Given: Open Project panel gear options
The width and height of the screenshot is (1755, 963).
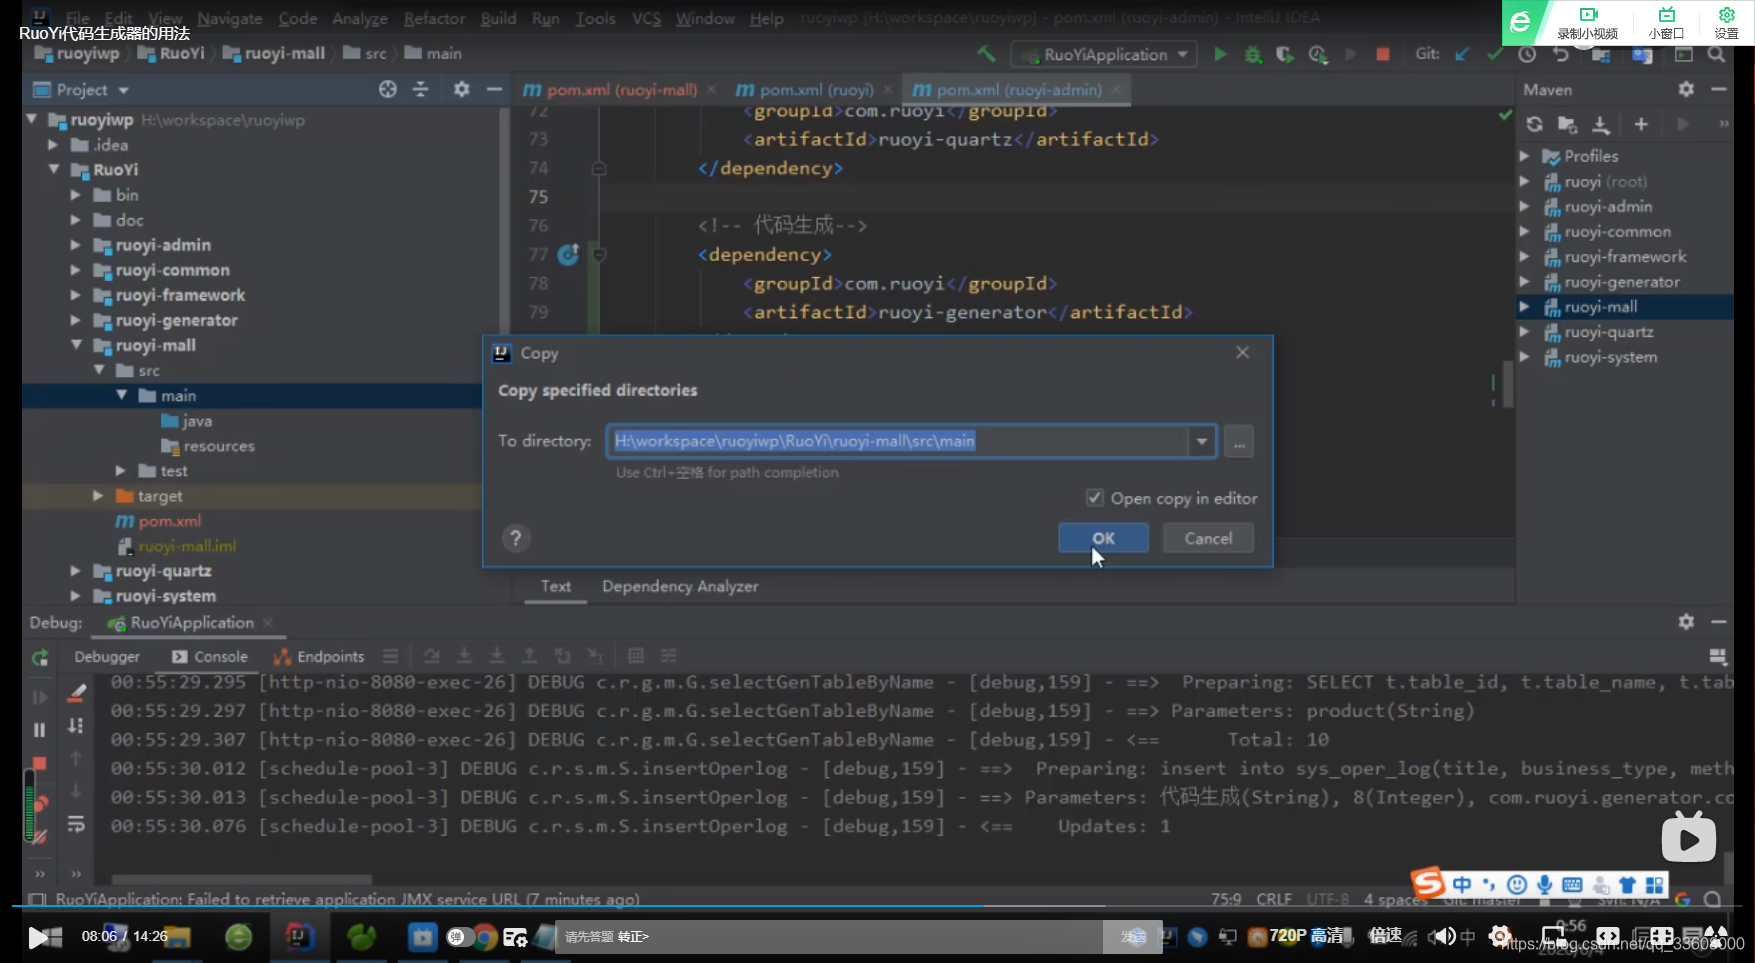Looking at the screenshot, I should (x=461, y=89).
